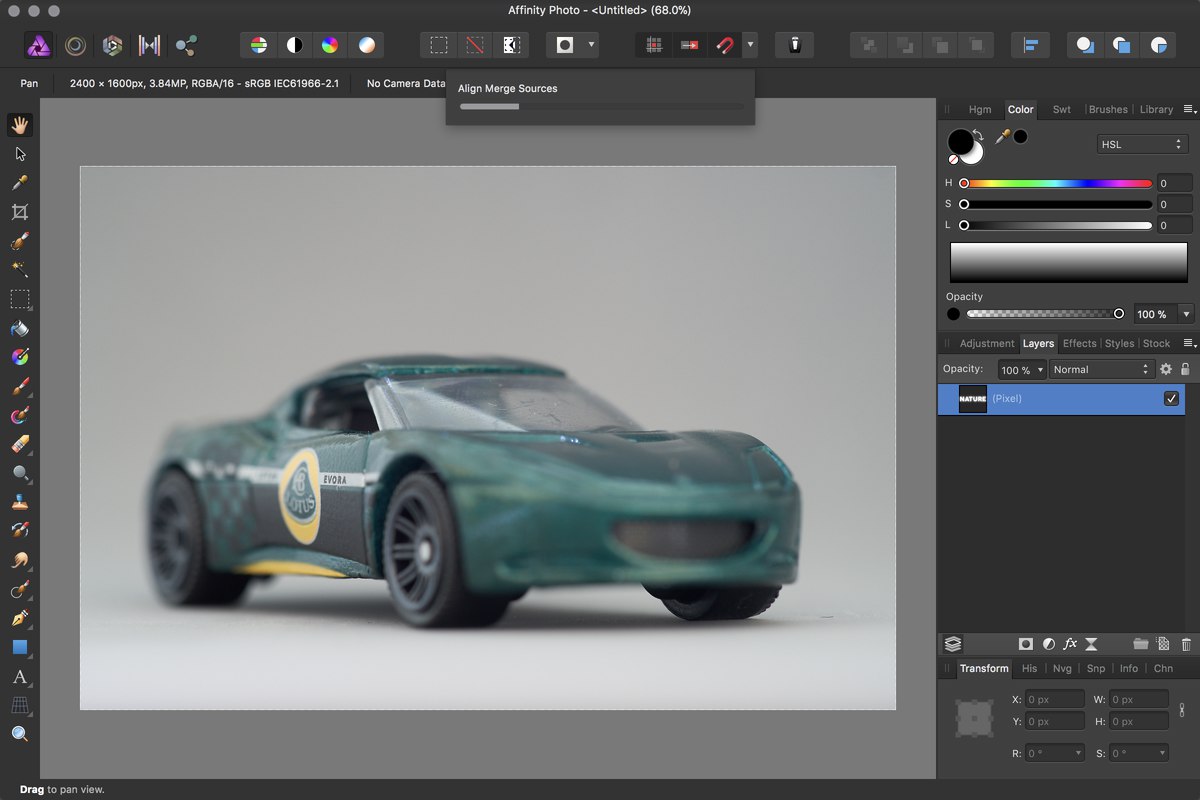This screenshot has height=800, width=1200.
Task: Swap primary and secondary colours arrow
Action: [979, 135]
